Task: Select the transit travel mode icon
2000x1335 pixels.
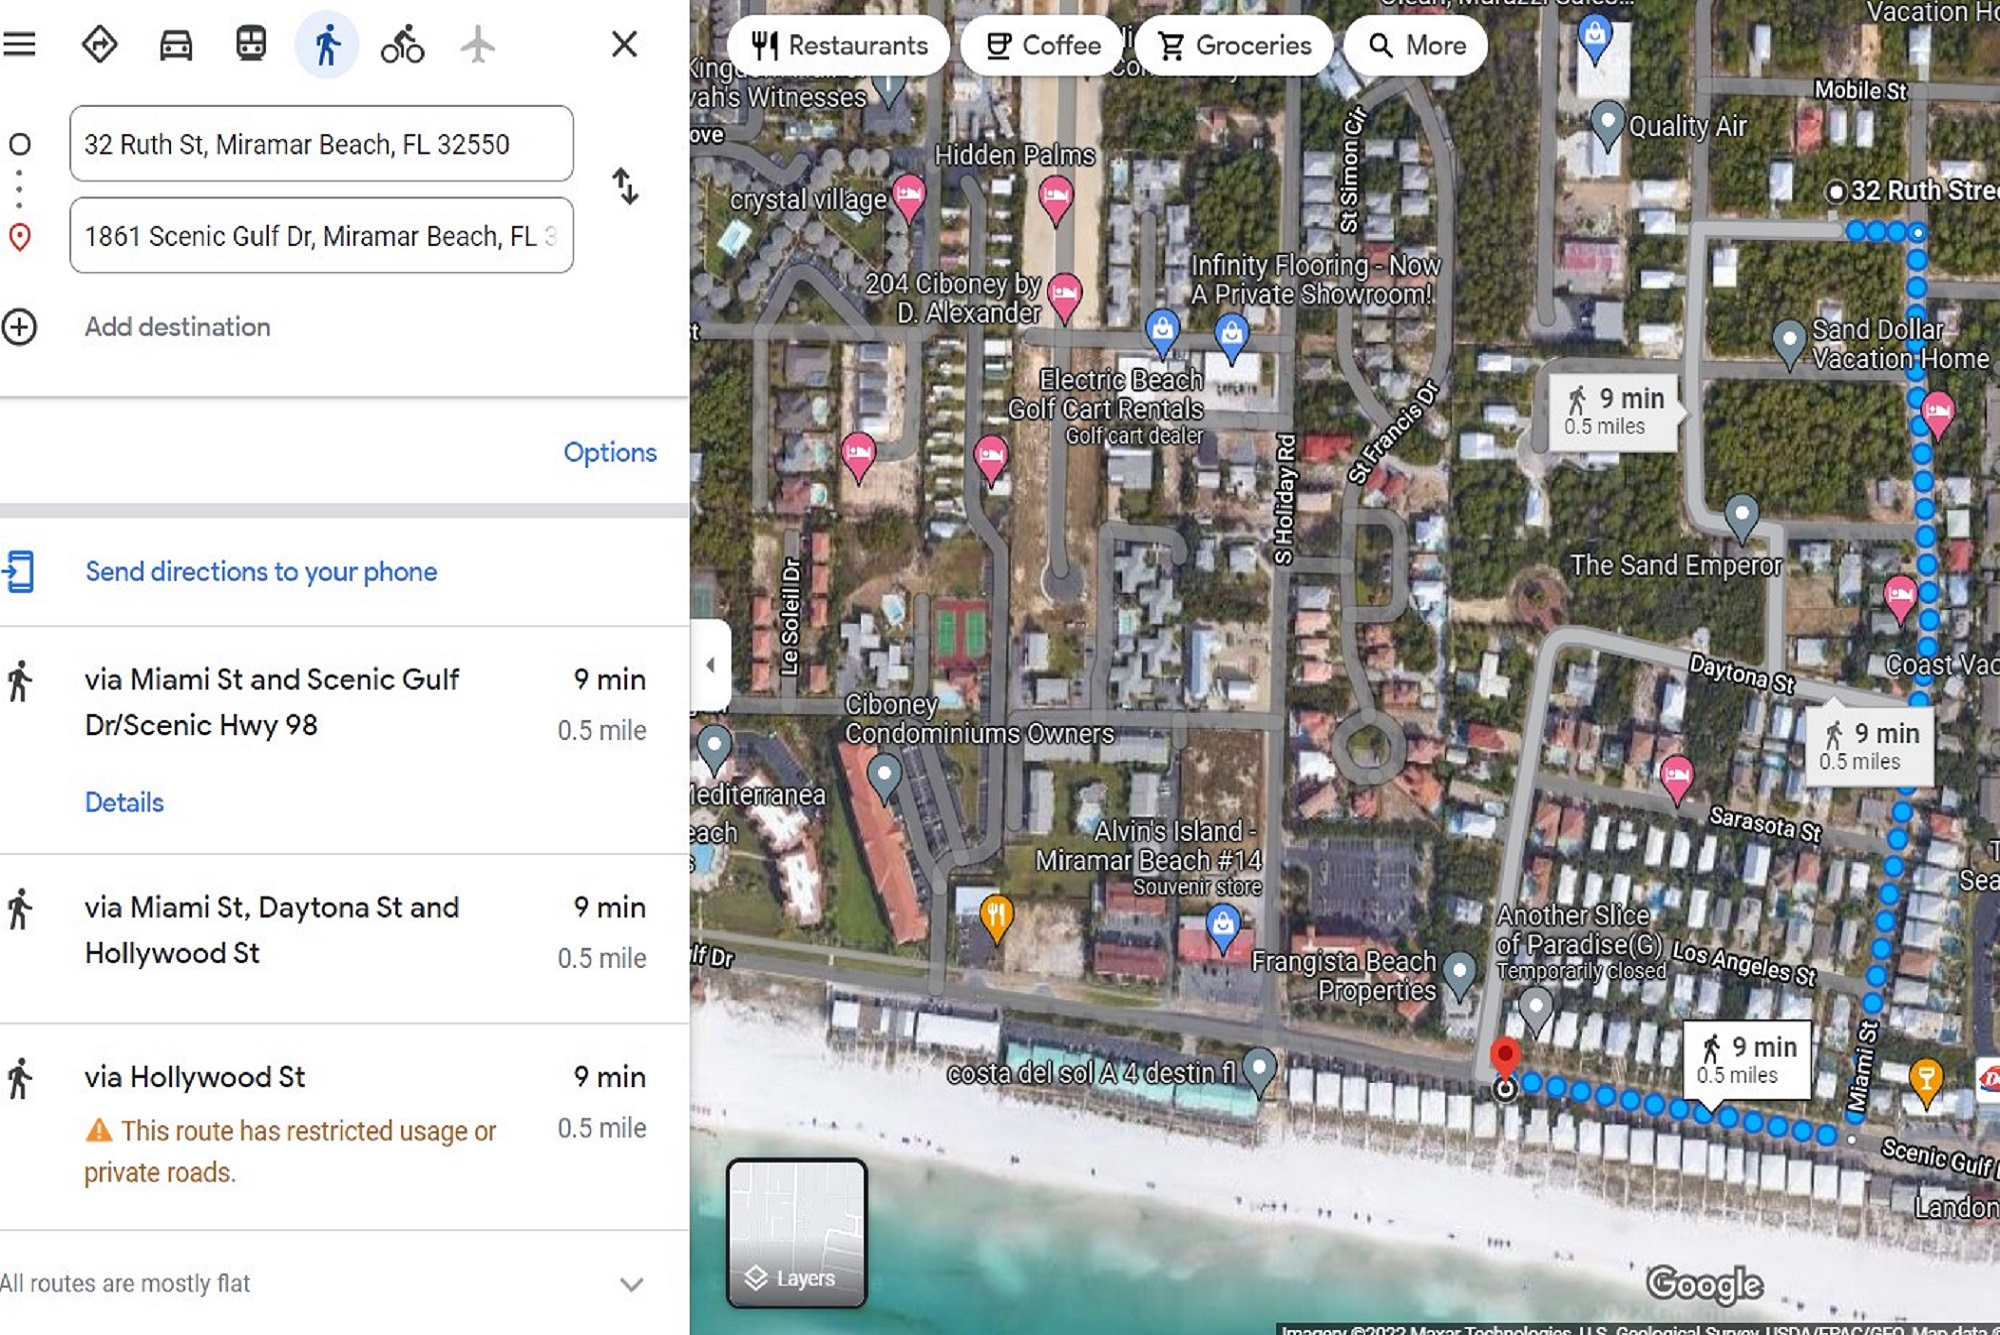Action: tap(251, 45)
